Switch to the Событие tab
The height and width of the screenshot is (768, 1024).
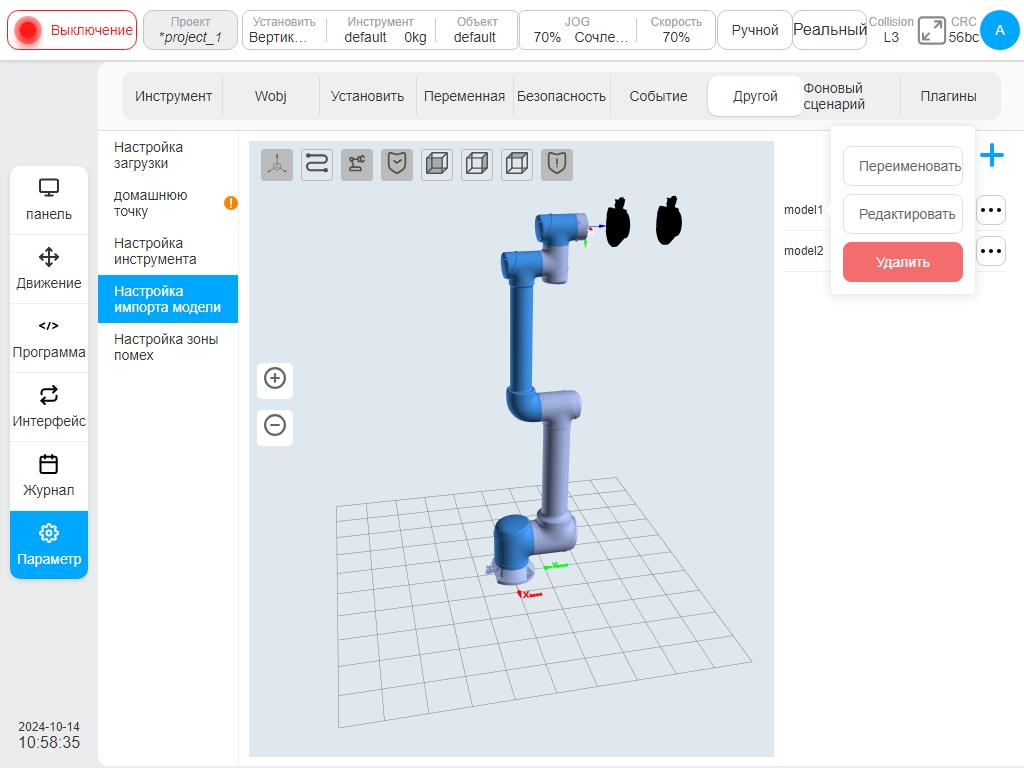point(658,96)
